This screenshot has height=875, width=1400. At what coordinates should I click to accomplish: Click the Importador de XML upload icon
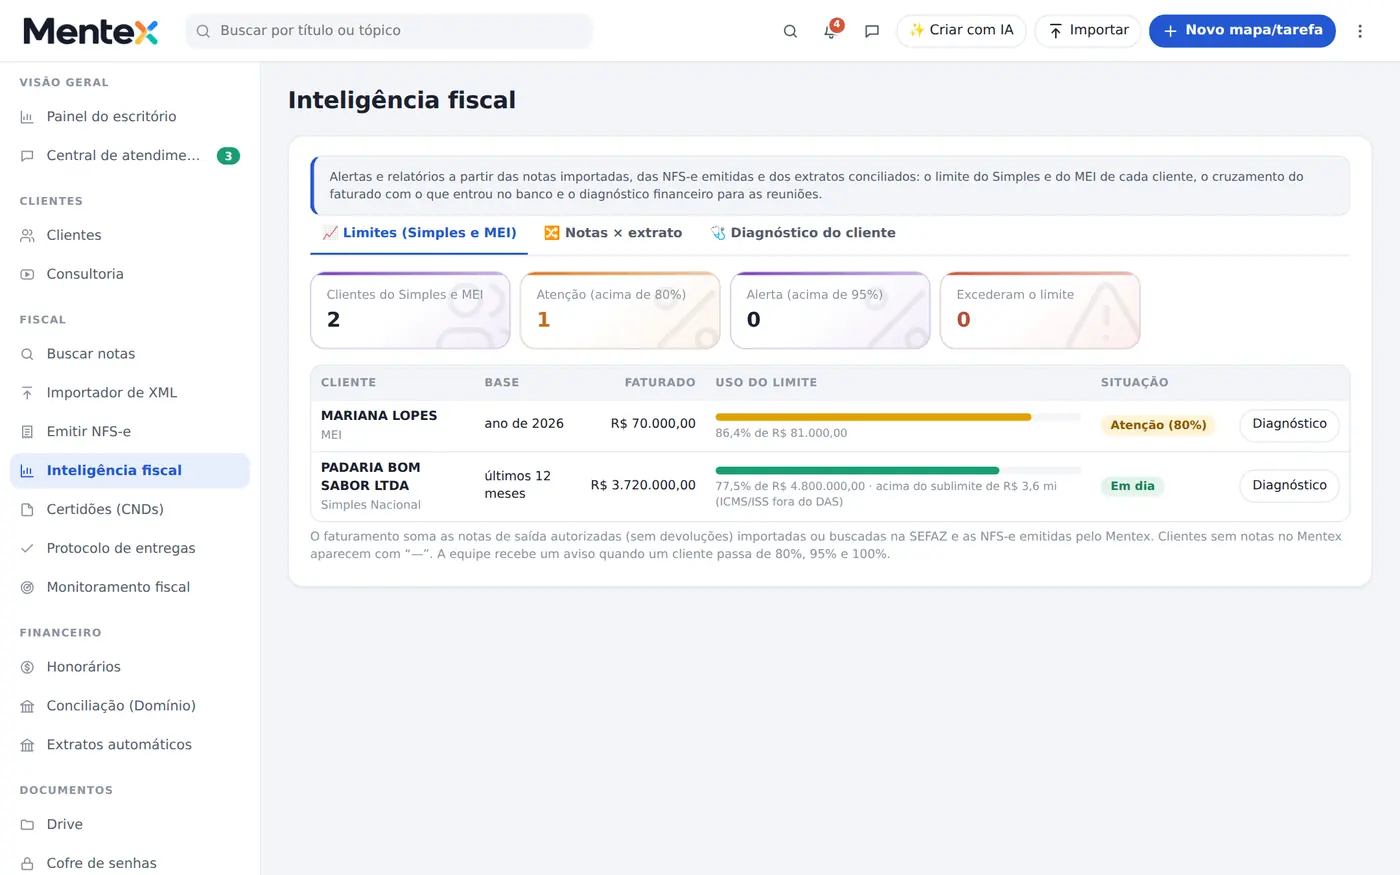(x=27, y=393)
